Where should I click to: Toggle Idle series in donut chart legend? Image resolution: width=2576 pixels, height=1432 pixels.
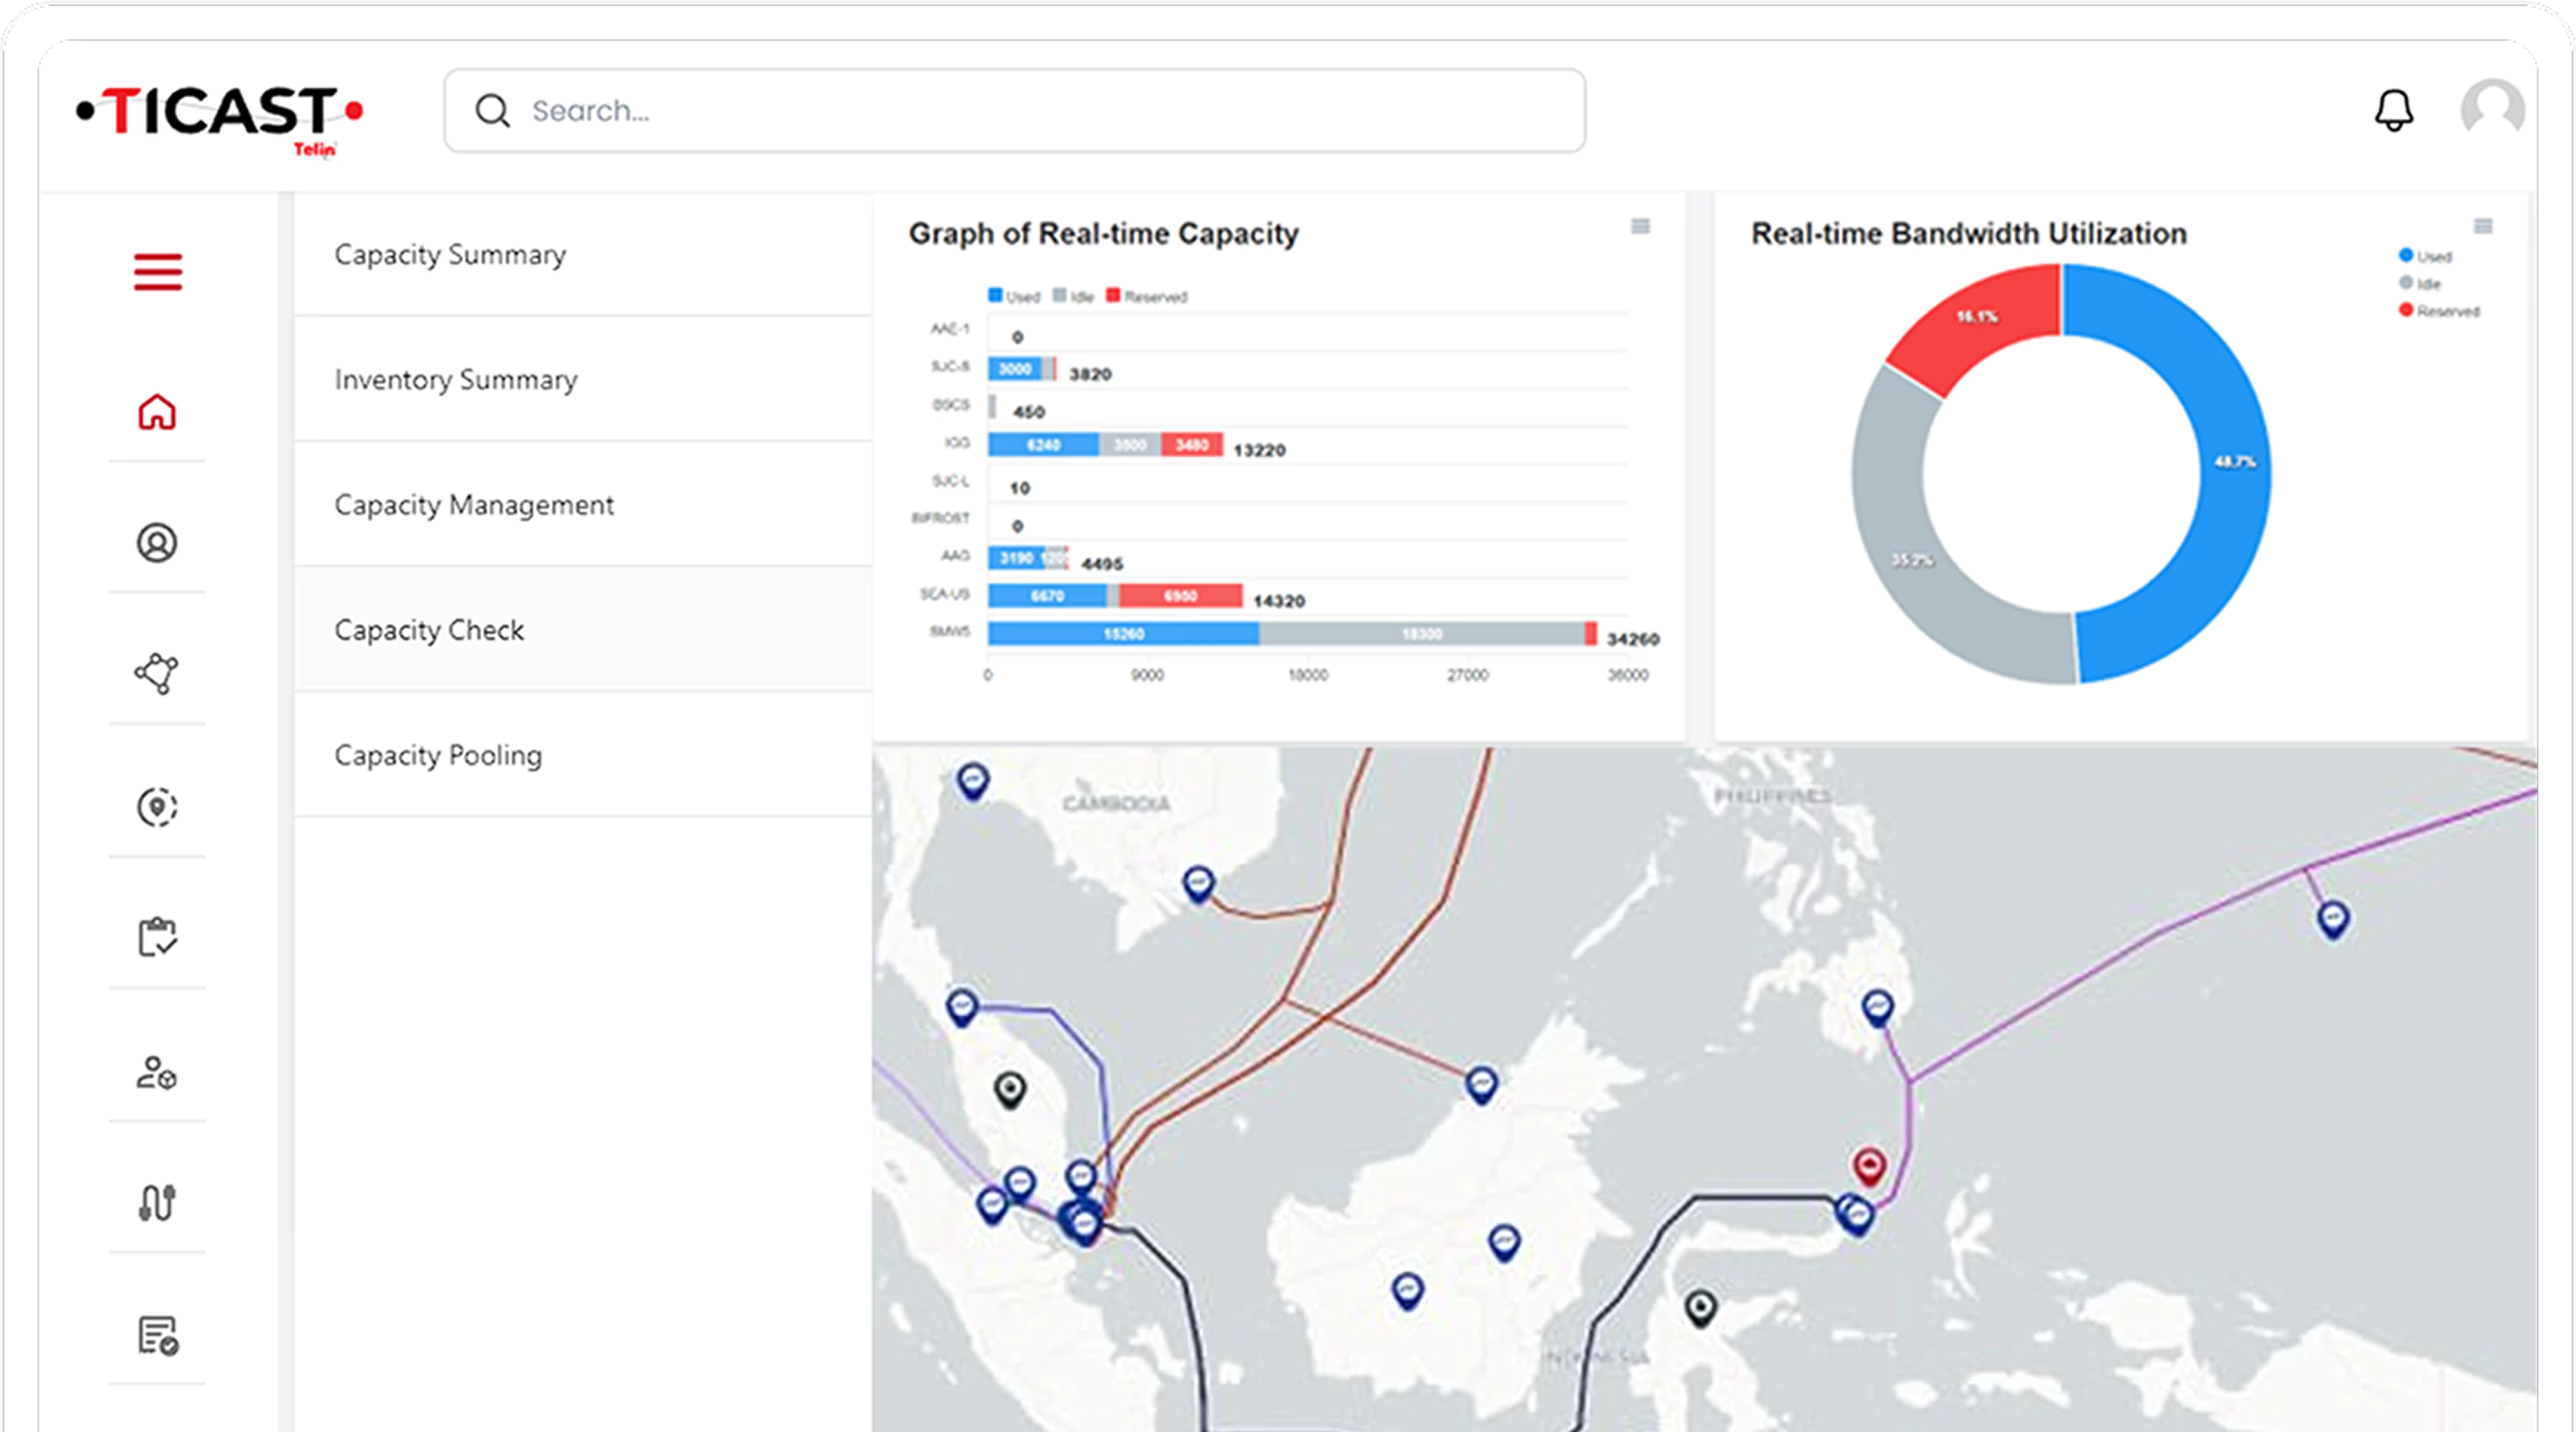coord(2419,283)
